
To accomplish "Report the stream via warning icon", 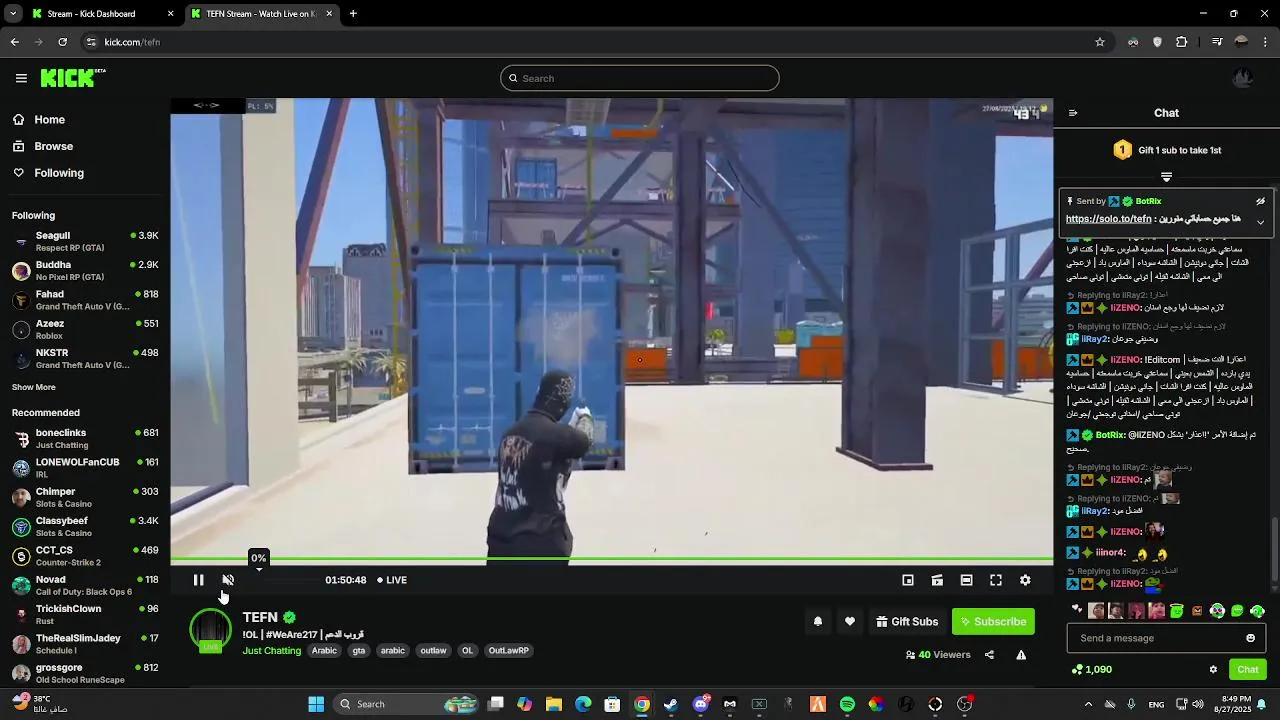I will [1021, 655].
